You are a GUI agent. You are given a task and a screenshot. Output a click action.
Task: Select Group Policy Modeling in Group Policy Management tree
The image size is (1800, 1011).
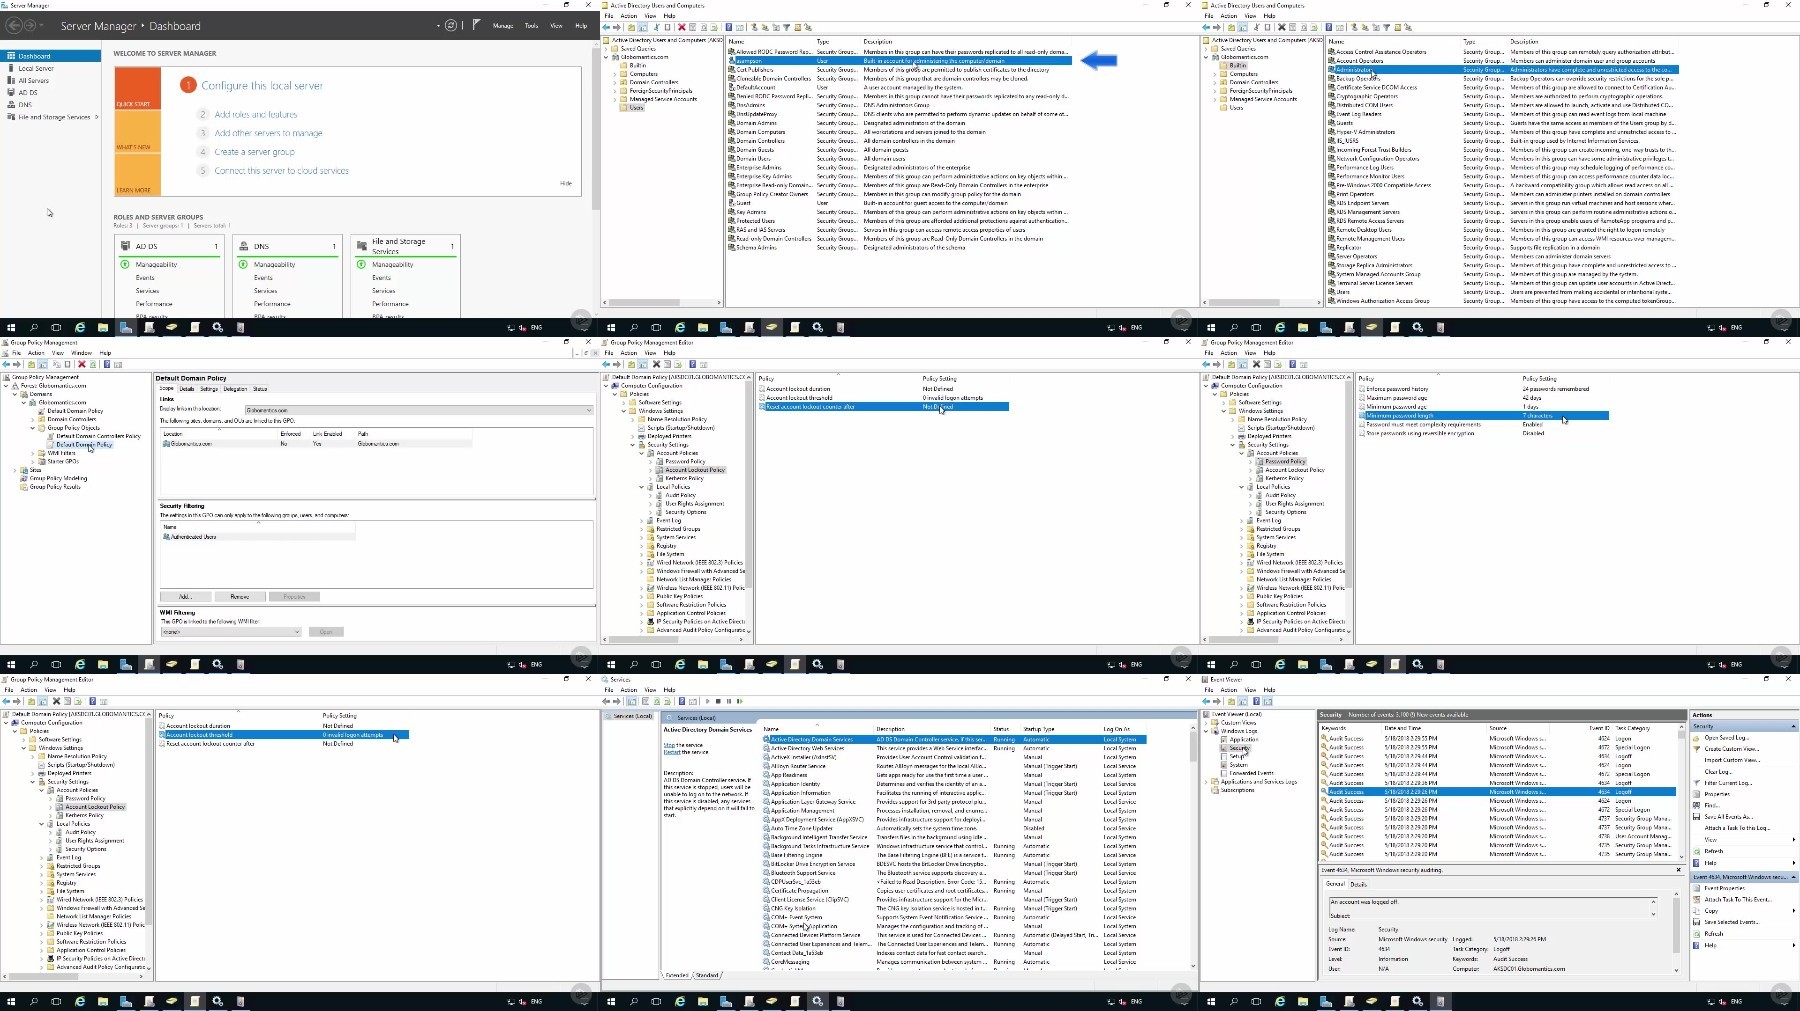[x=58, y=478]
